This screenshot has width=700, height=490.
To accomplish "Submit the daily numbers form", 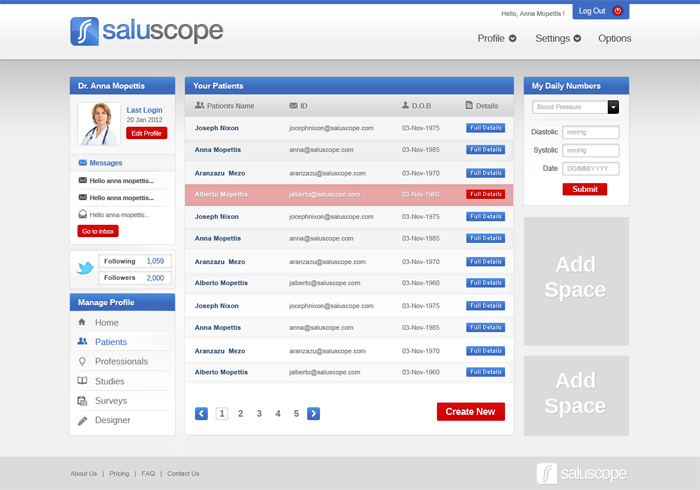I will pos(585,189).
